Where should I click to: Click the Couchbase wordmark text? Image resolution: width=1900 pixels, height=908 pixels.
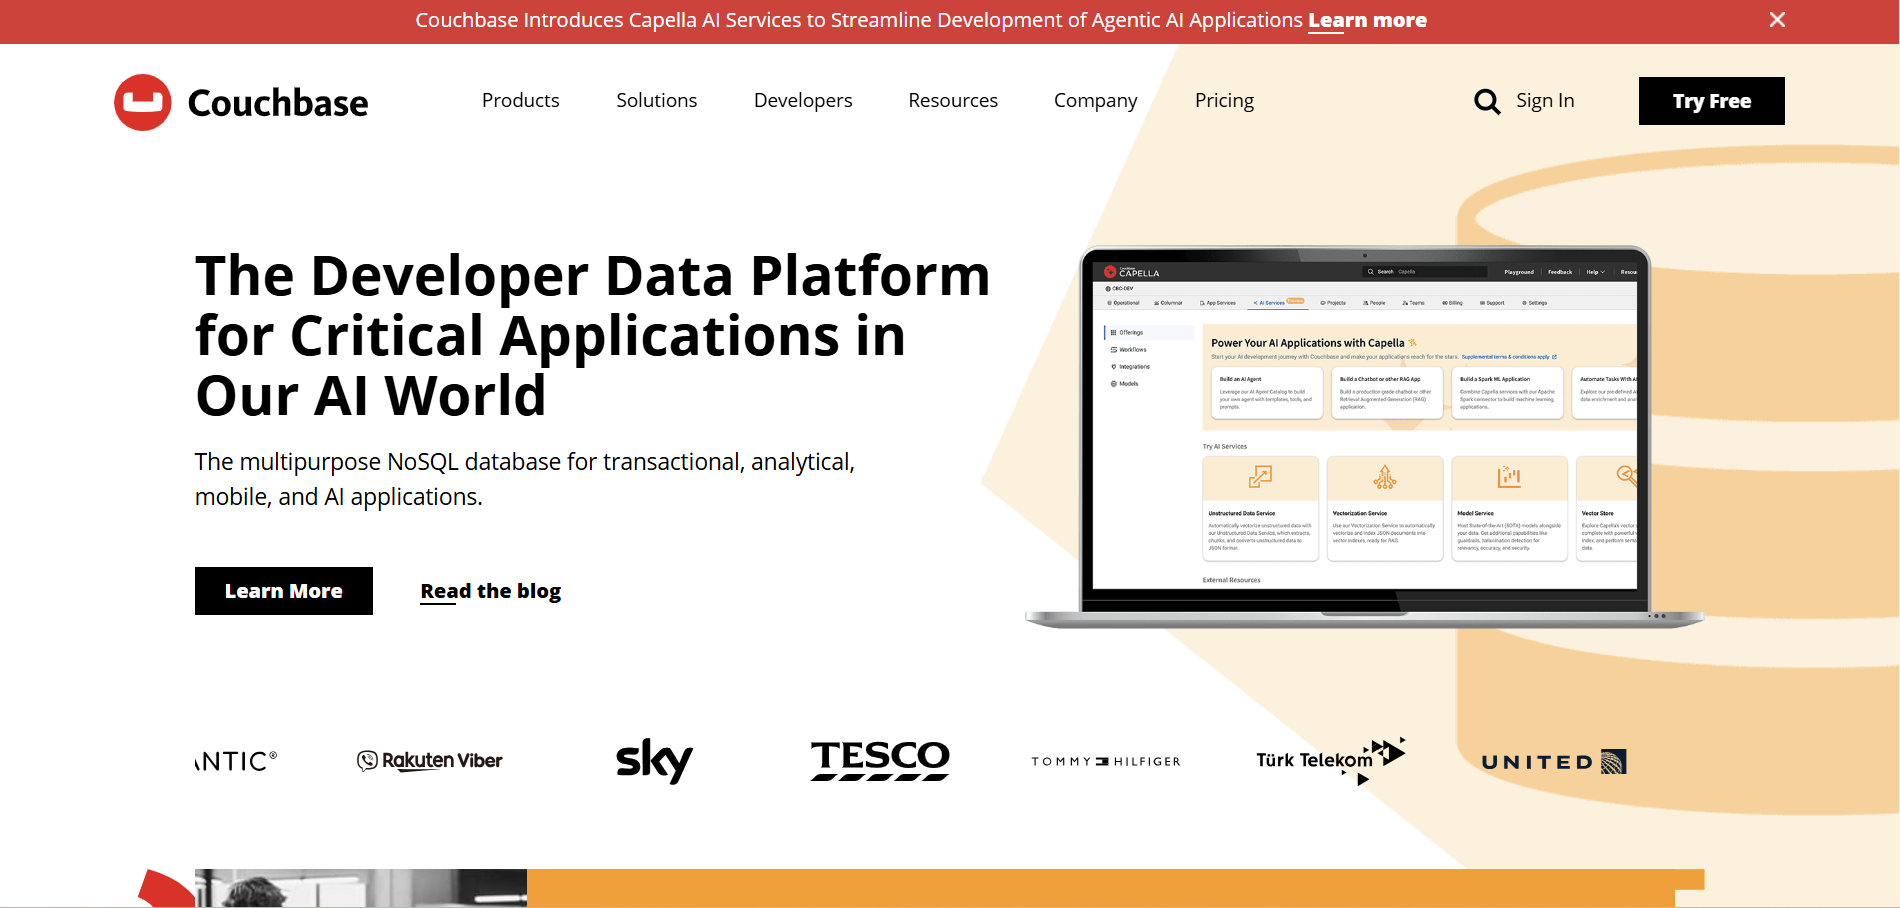click(278, 103)
